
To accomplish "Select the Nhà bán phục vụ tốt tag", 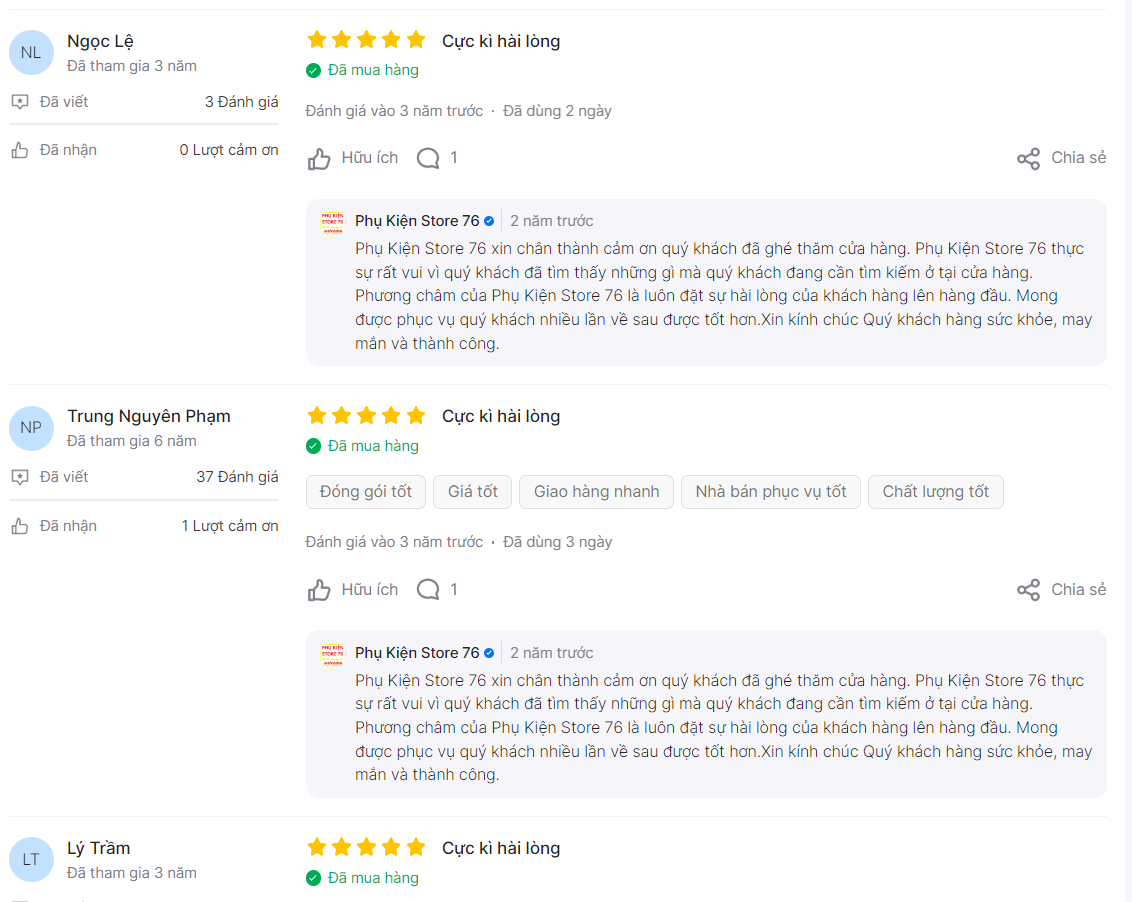I will pos(770,492).
